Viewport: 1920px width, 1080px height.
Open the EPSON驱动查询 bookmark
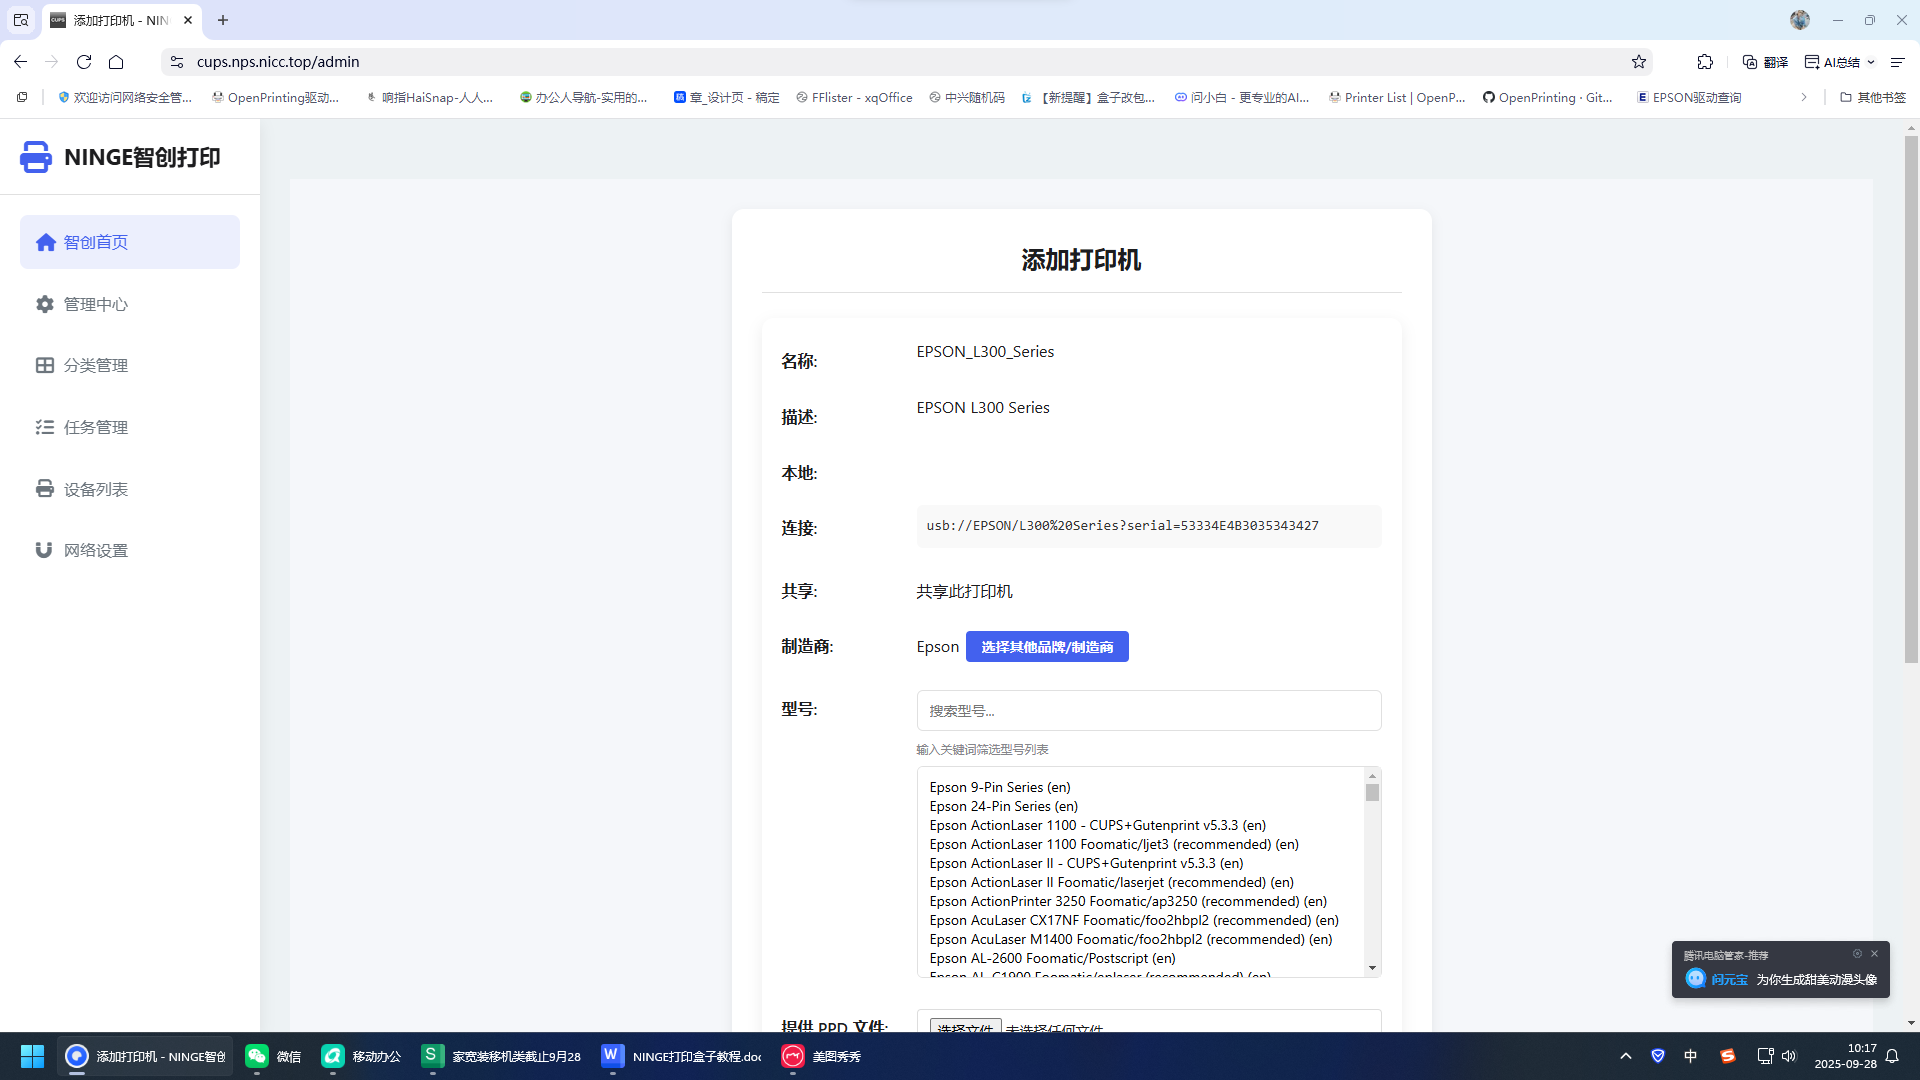pos(1689,97)
